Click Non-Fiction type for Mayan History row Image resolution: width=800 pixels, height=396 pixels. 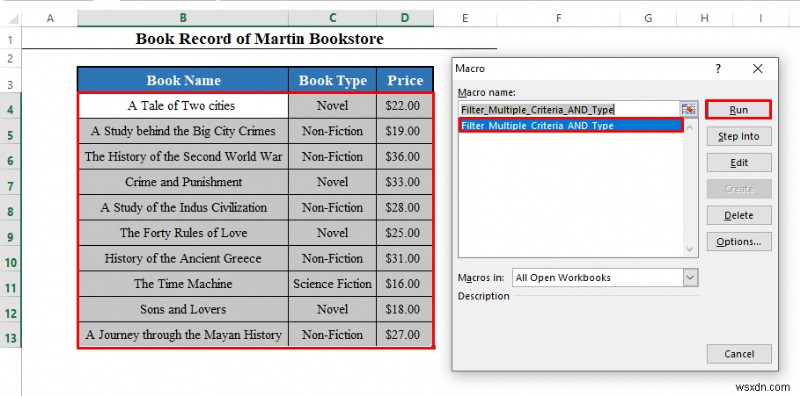[x=333, y=335]
